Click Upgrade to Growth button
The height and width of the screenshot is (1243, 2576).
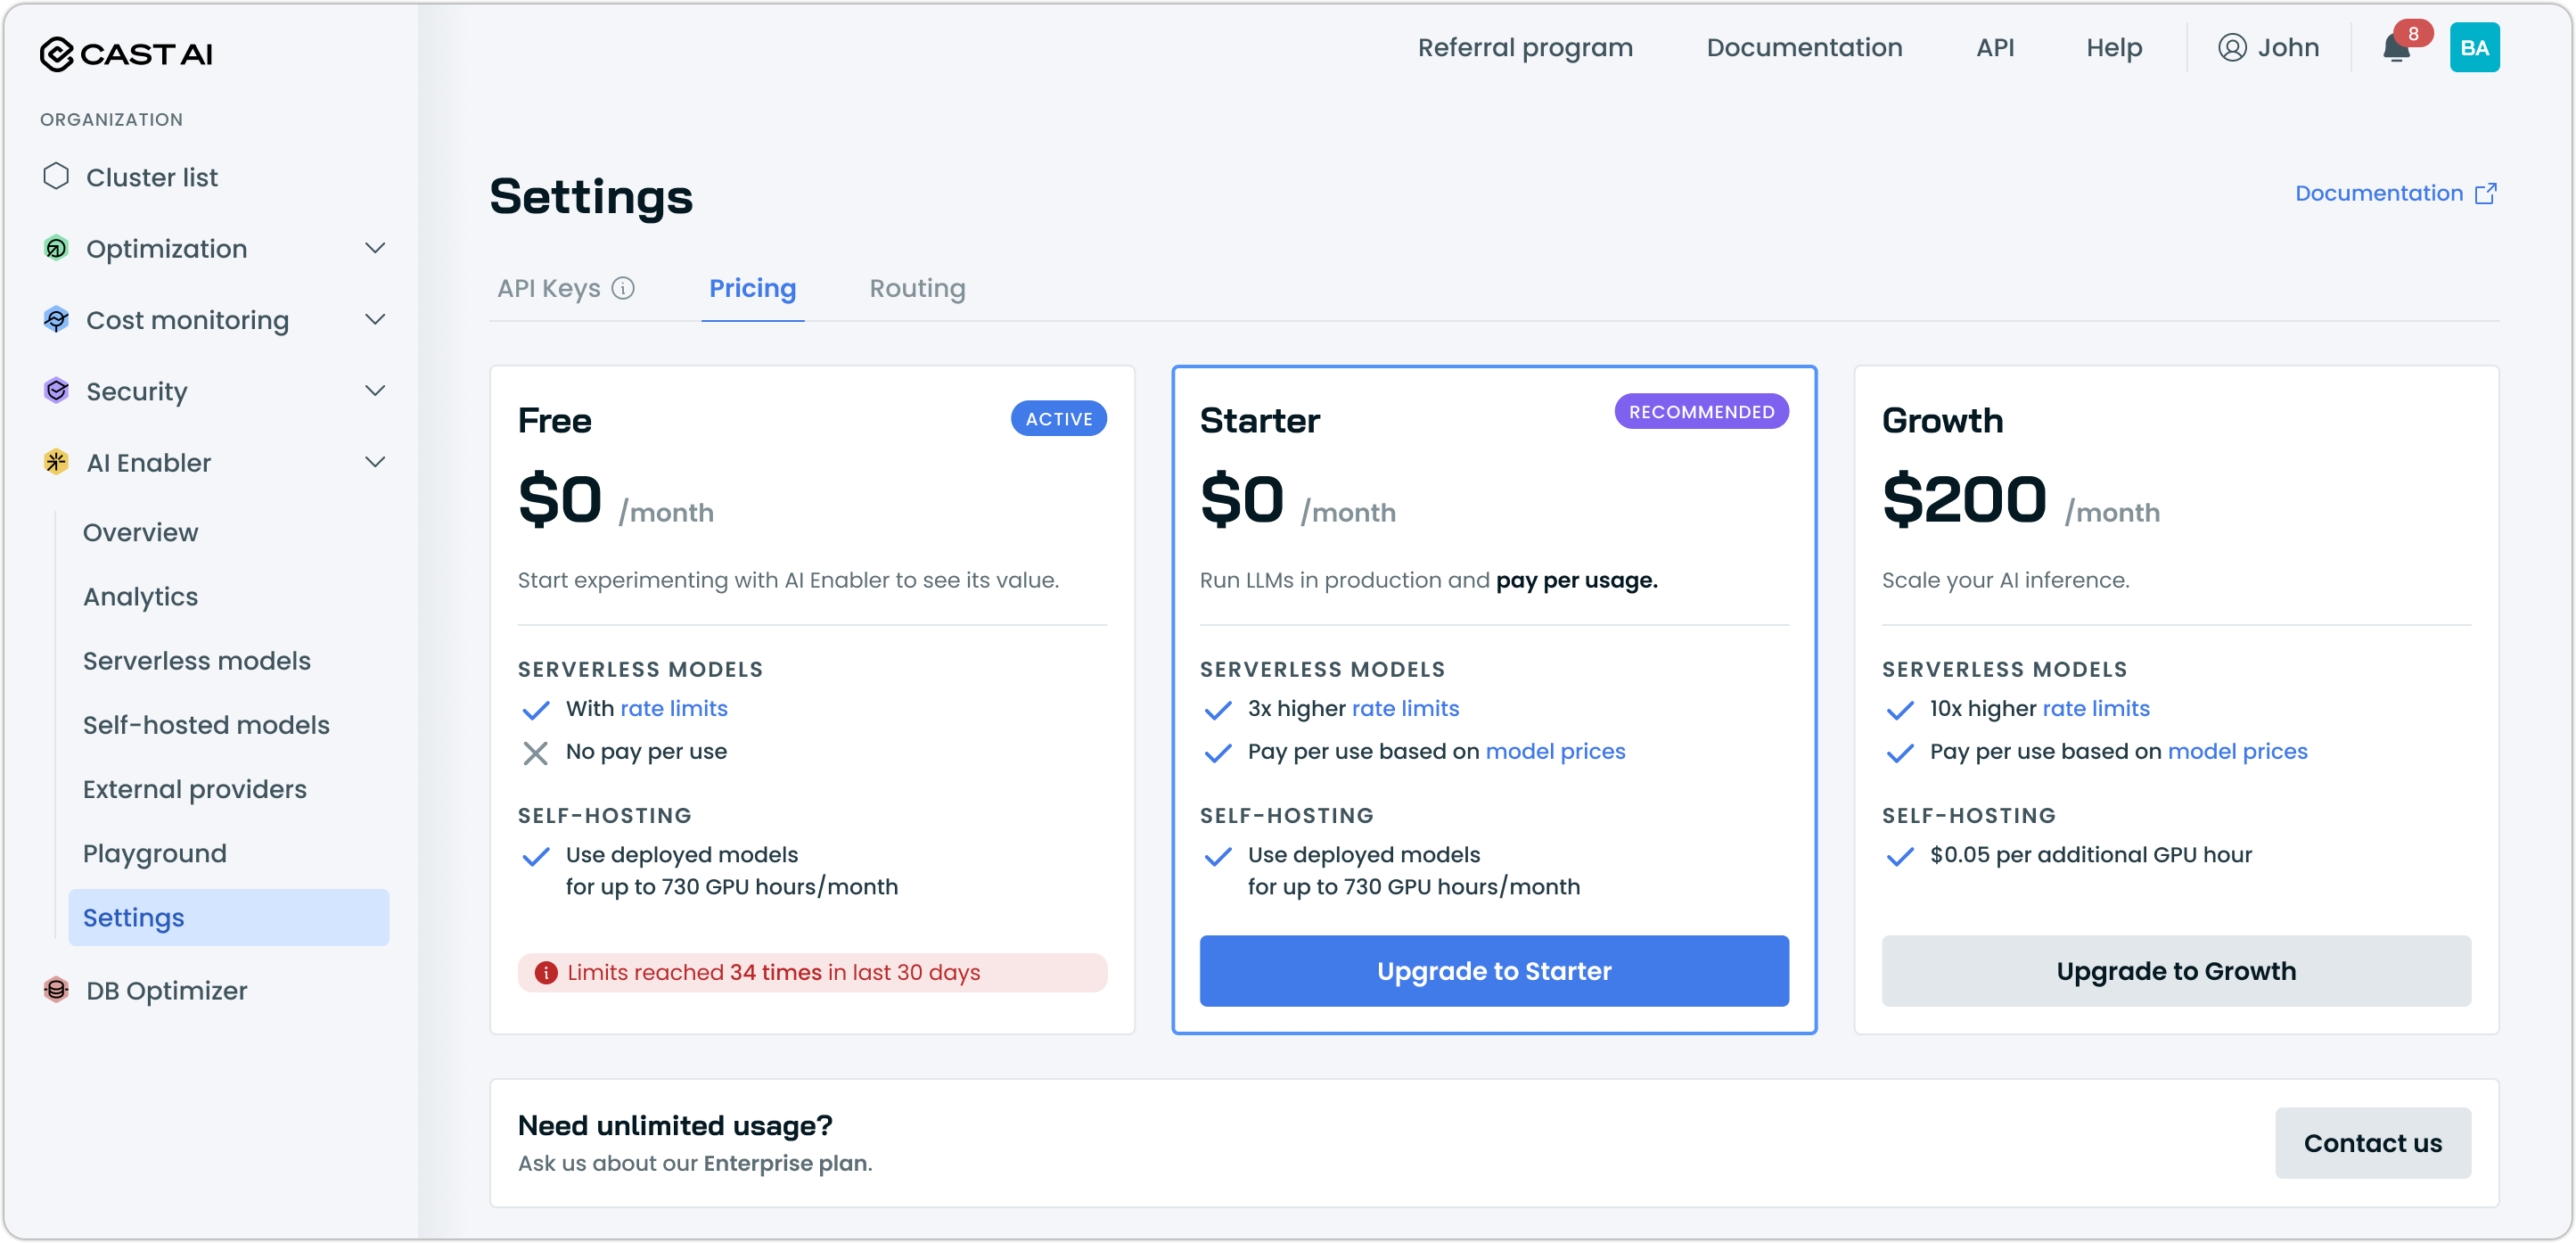(2175, 970)
